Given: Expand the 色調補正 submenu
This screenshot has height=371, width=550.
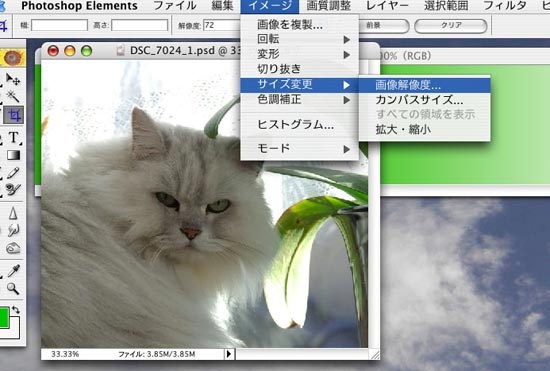Looking at the screenshot, I should point(300,100).
